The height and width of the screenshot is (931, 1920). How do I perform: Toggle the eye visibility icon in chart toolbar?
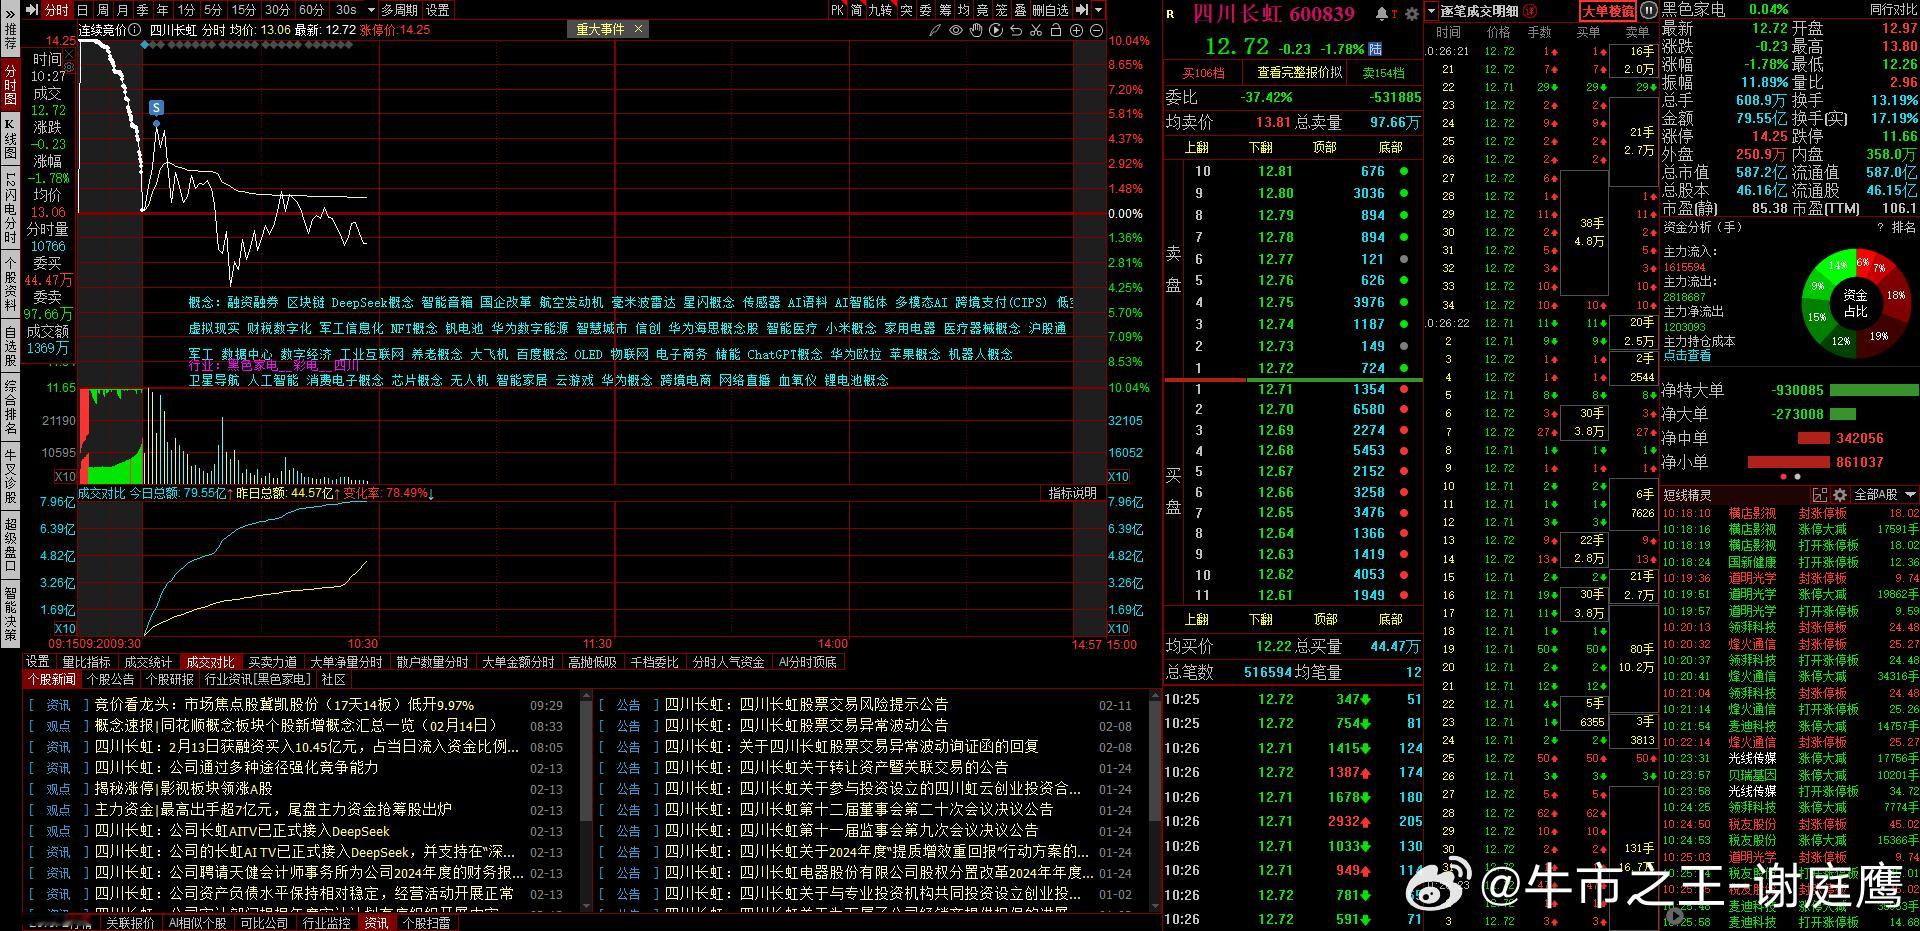click(x=956, y=30)
